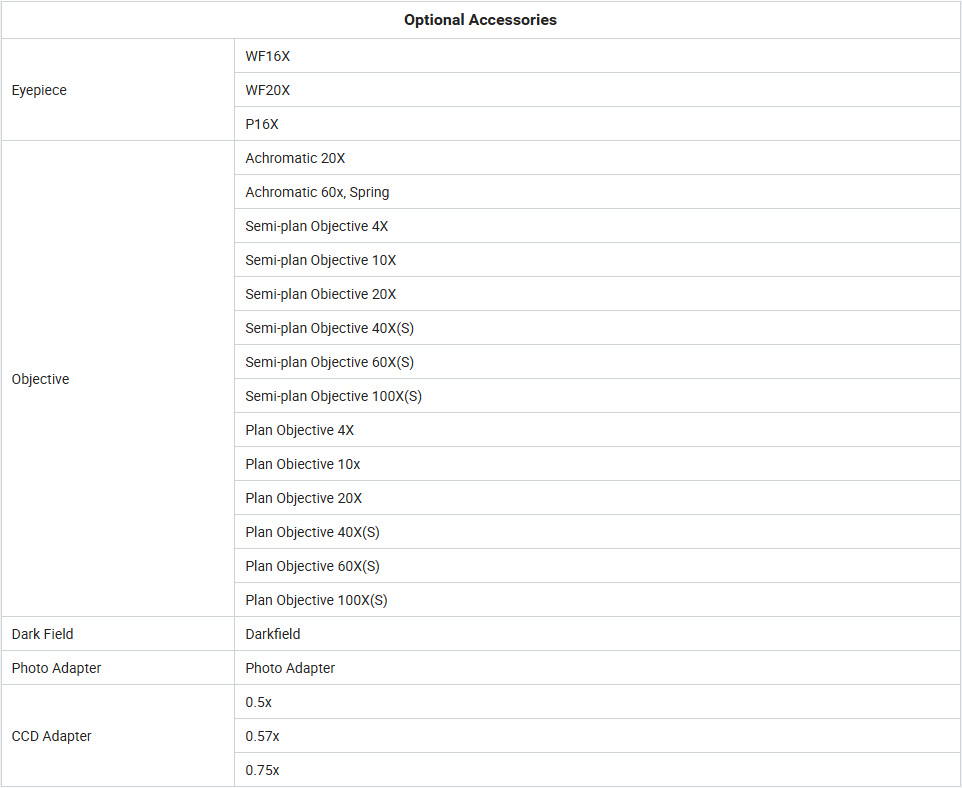Click the Optional Accessories table header
The width and height of the screenshot is (962, 788).
(x=480, y=20)
